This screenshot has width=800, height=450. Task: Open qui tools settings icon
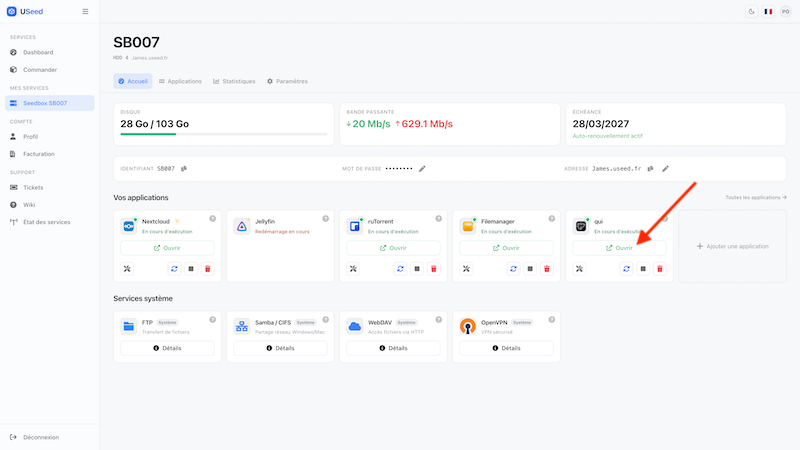(579, 269)
